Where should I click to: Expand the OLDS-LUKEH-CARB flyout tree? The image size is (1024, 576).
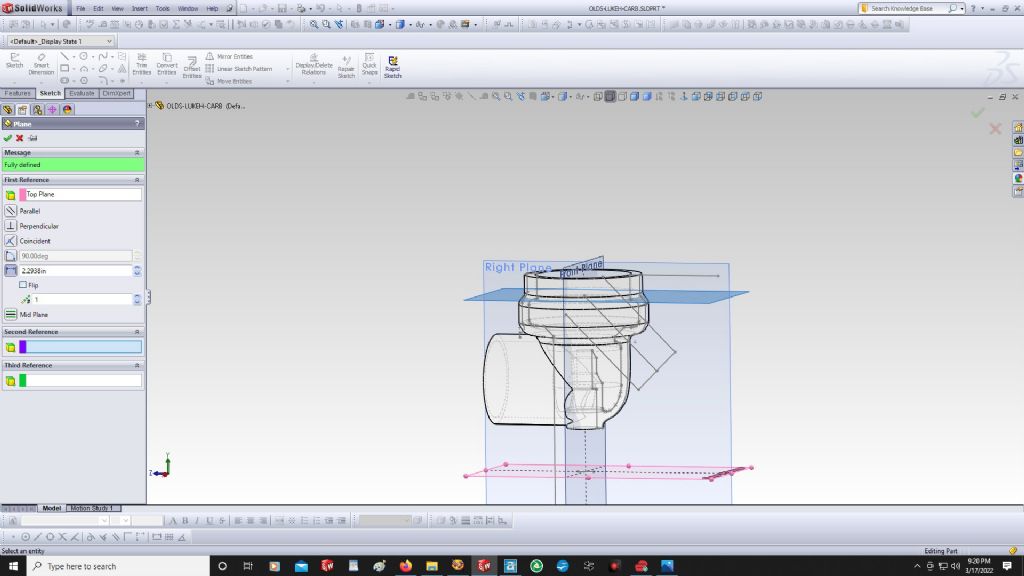pos(150,105)
